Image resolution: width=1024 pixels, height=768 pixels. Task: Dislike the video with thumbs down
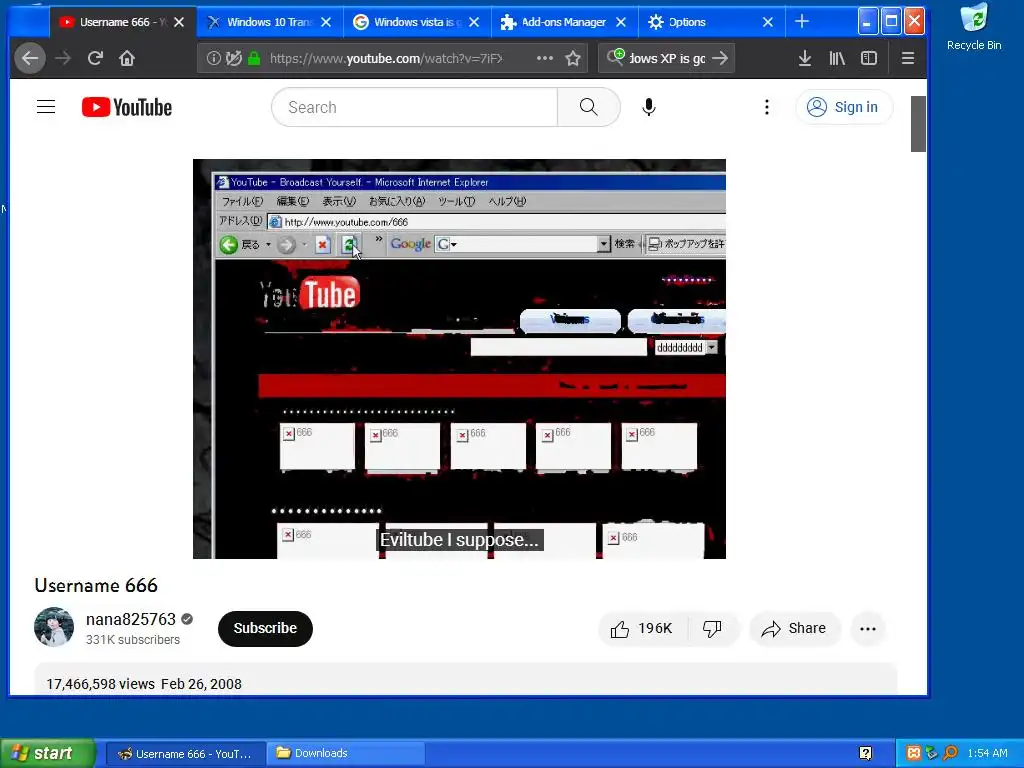coord(712,629)
